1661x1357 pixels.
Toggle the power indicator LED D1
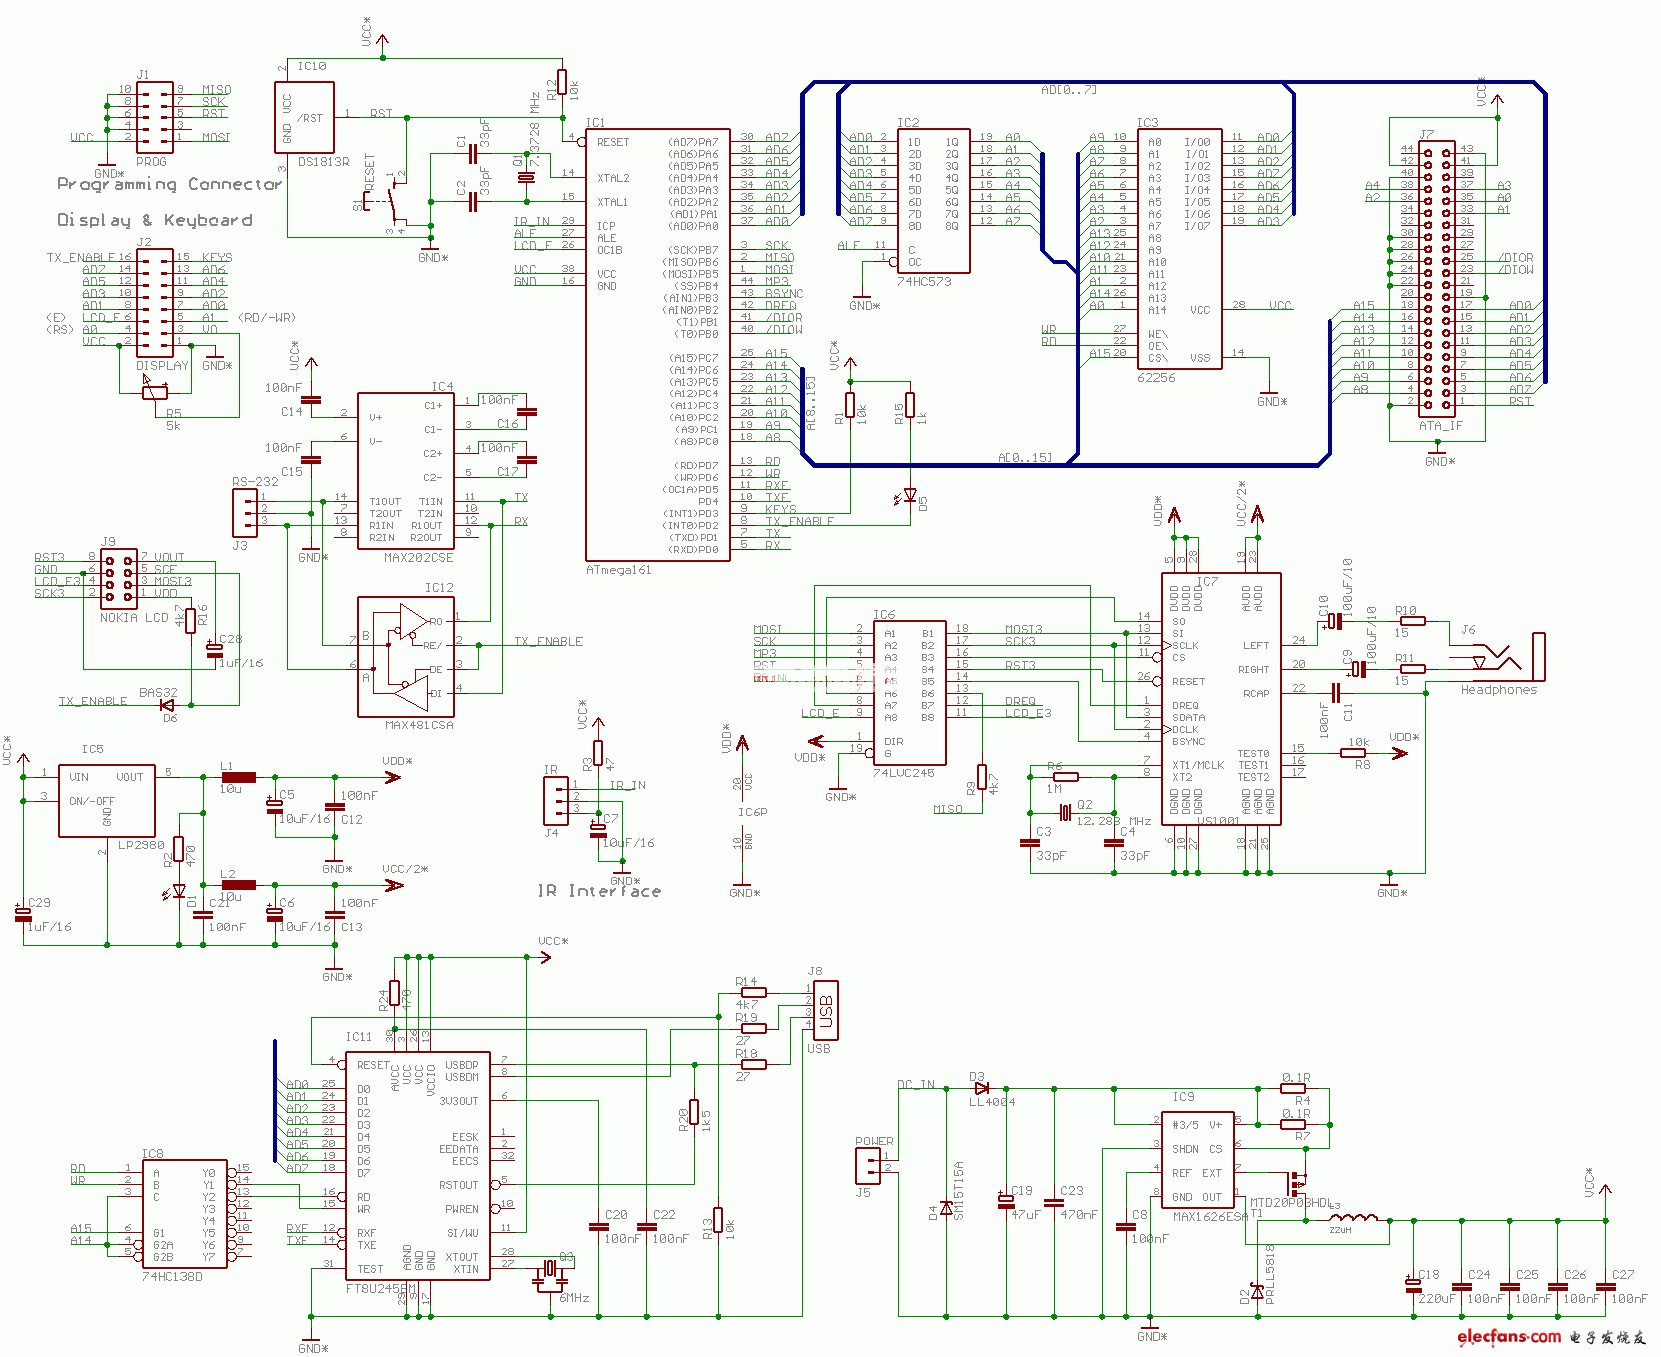[178, 888]
